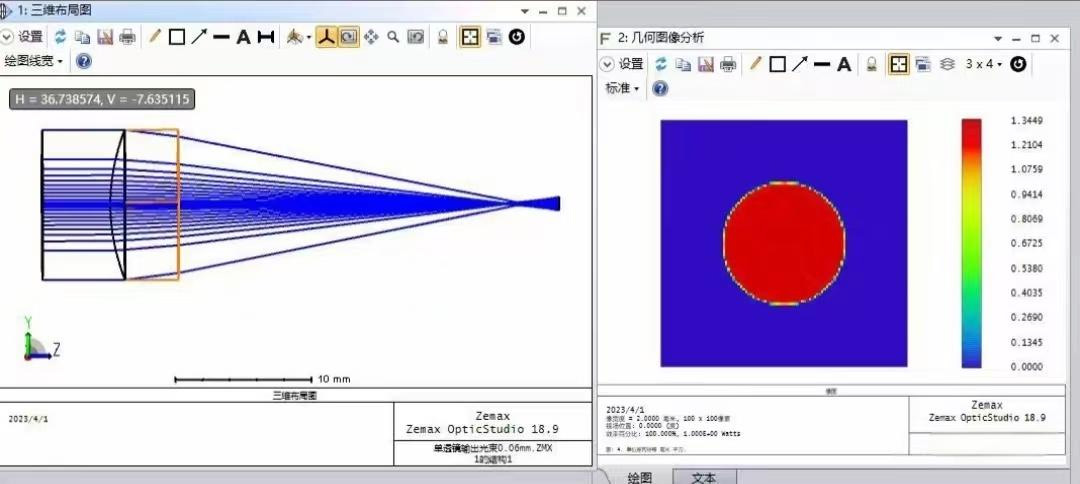Open help for the 3D layout window

tap(83, 61)
